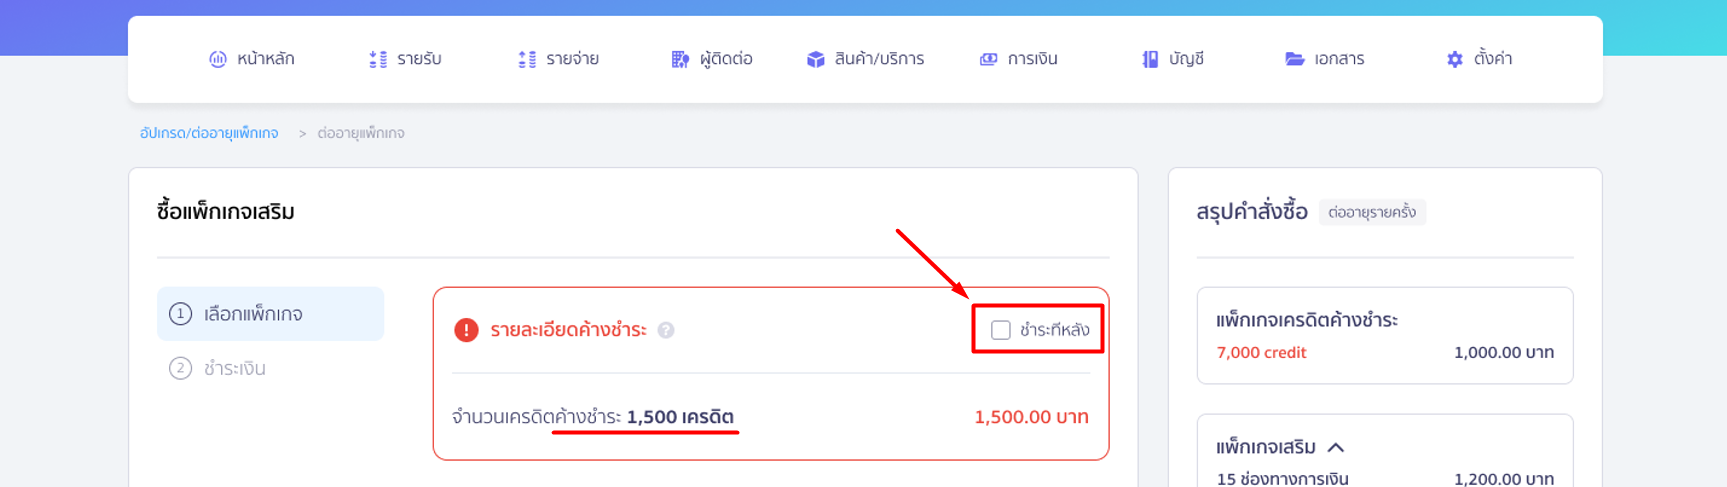The width and height of the screenshot is (1727, 487).
Task: Click the red warning icon of รายละเอียดค้างชำระ
Action: pyautogui.click(x=466, y=330)
